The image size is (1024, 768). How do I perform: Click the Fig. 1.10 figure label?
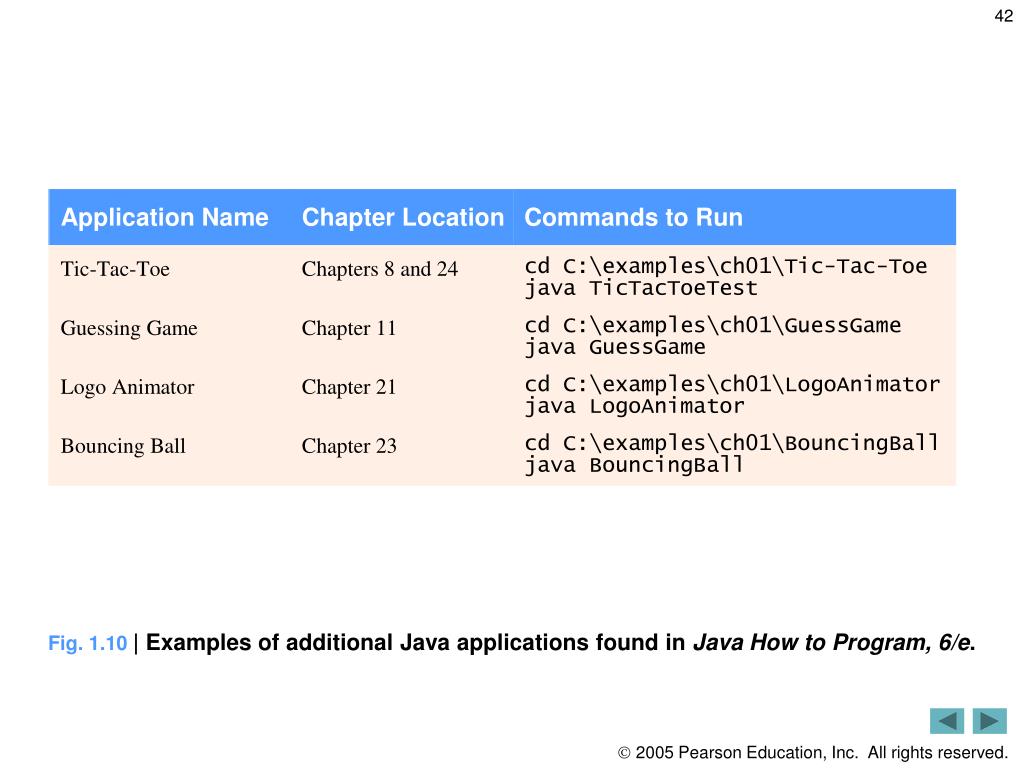click(x=88, y=643)
